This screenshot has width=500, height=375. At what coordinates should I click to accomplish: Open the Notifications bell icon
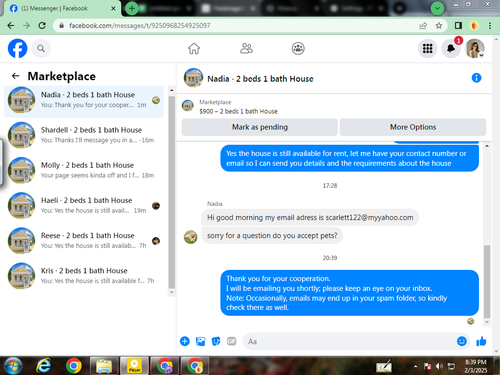click(451, 49)
